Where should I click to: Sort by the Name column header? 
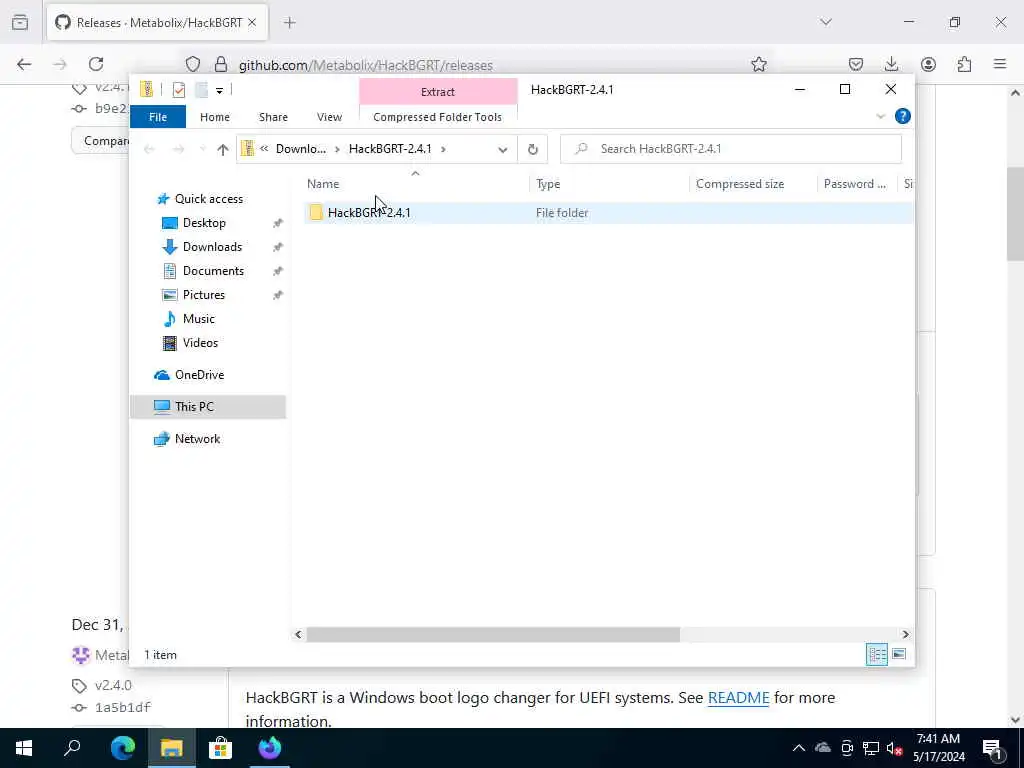pyautogui.click(x=323, y=184)
